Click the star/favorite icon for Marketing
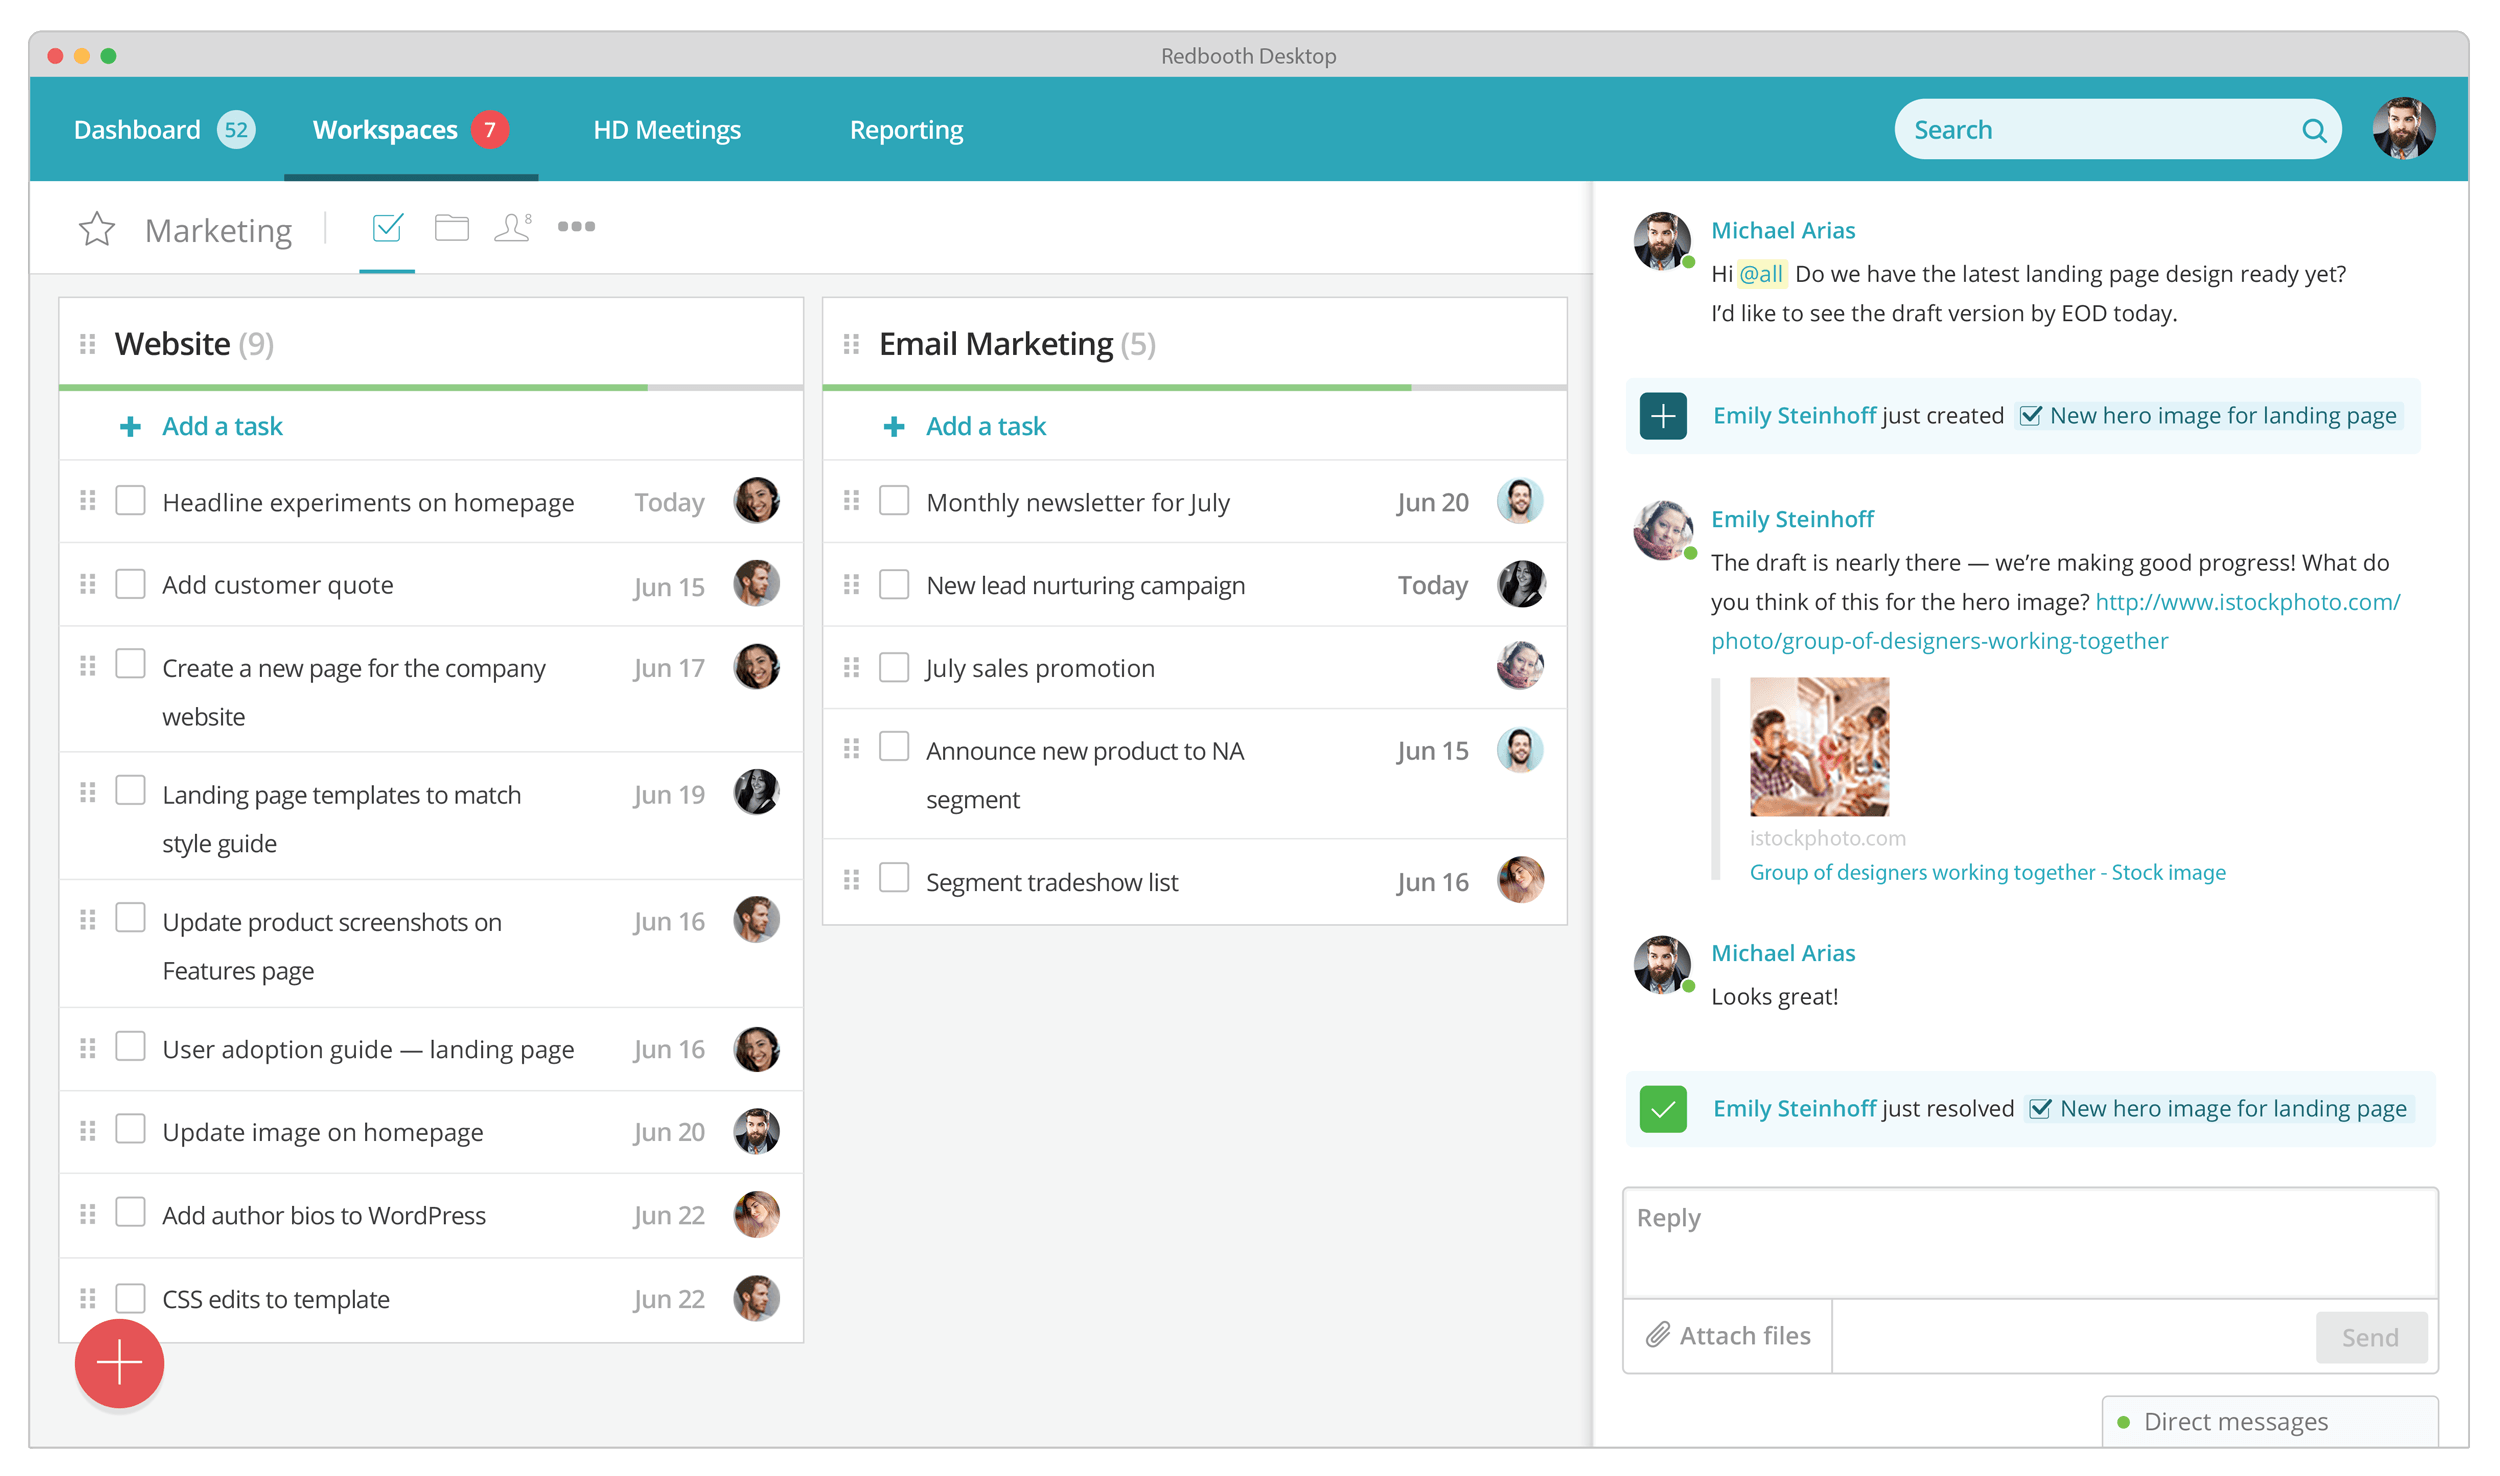Viewport: 2500px width, 1476px height. (x=97, y=228)
